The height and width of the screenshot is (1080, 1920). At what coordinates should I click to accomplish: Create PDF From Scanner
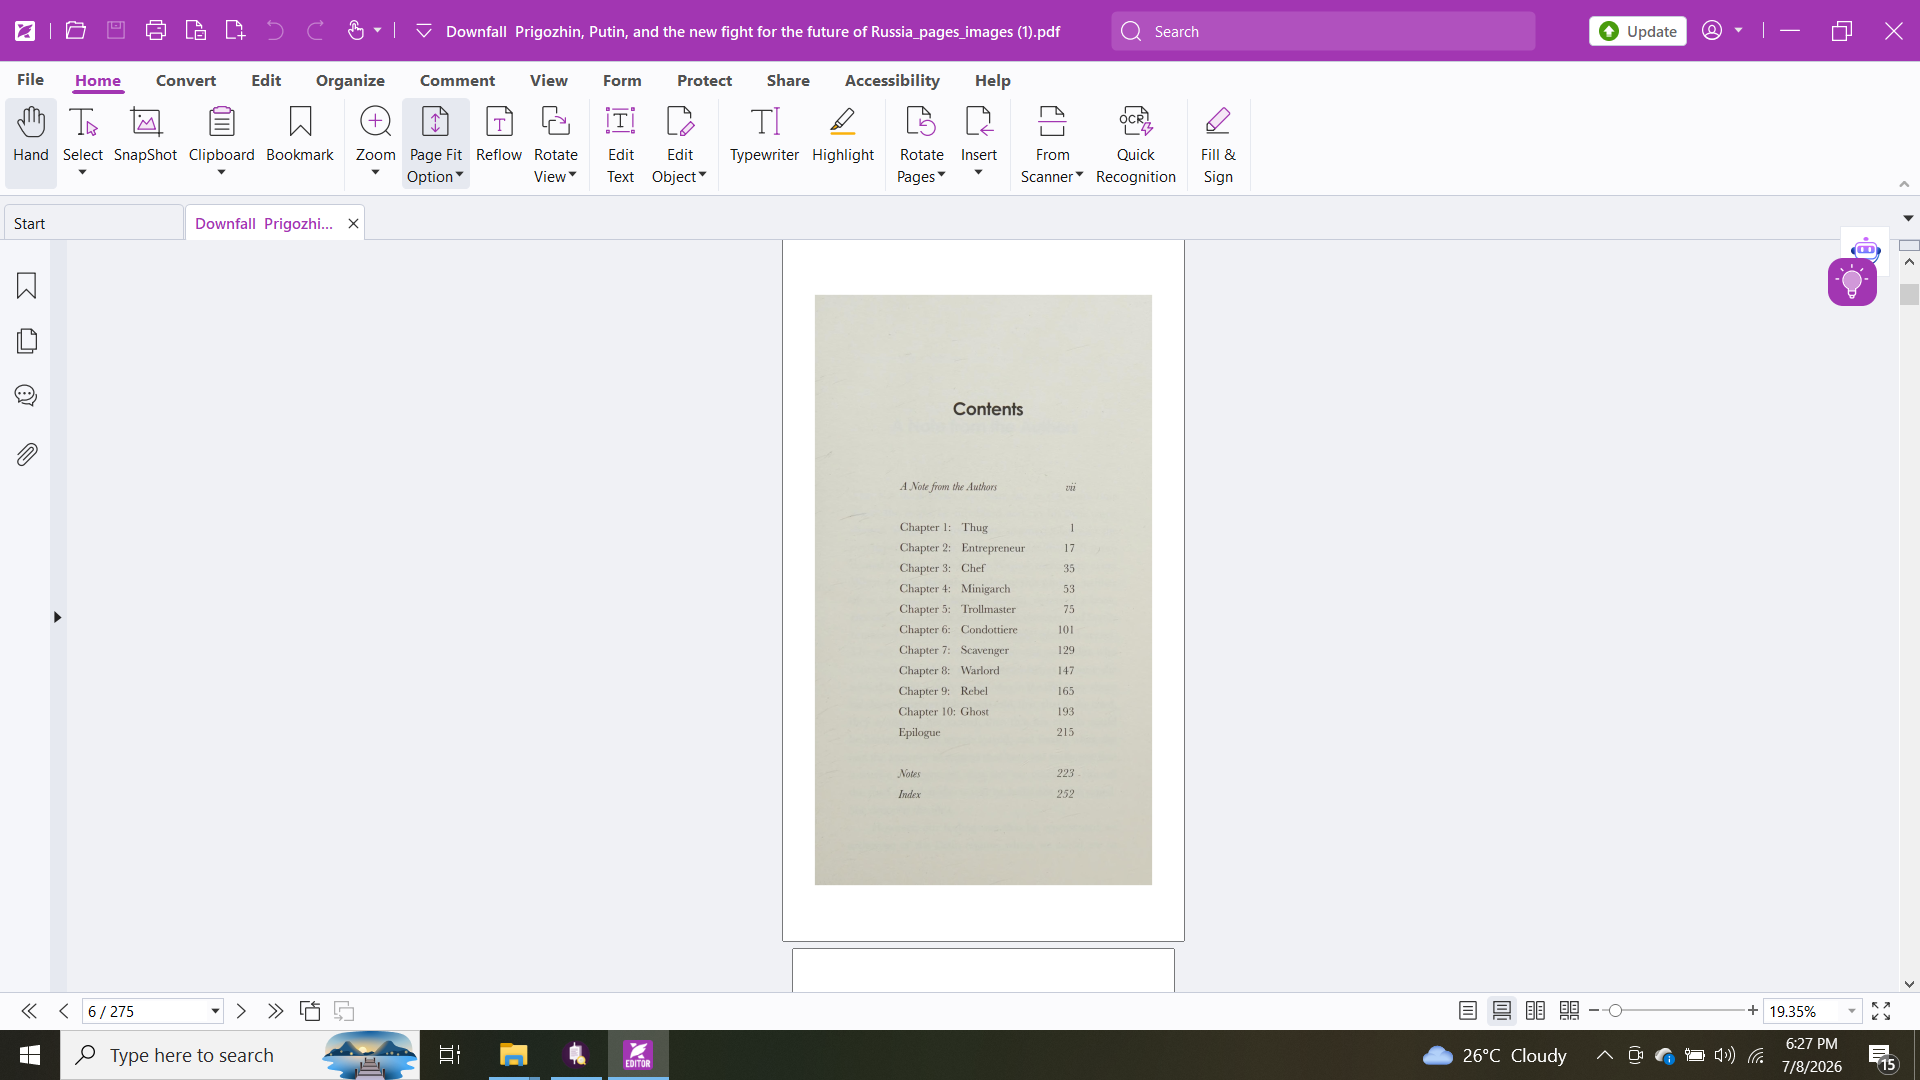point(1053,144)
